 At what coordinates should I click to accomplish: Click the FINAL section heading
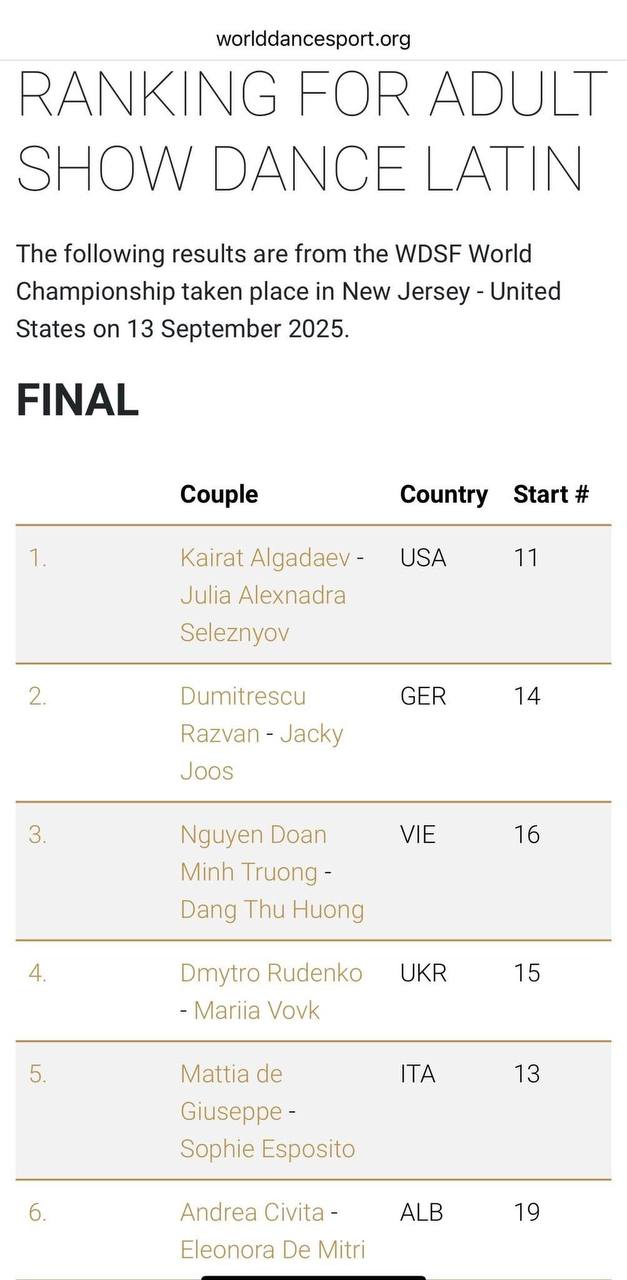click(77, 400)
